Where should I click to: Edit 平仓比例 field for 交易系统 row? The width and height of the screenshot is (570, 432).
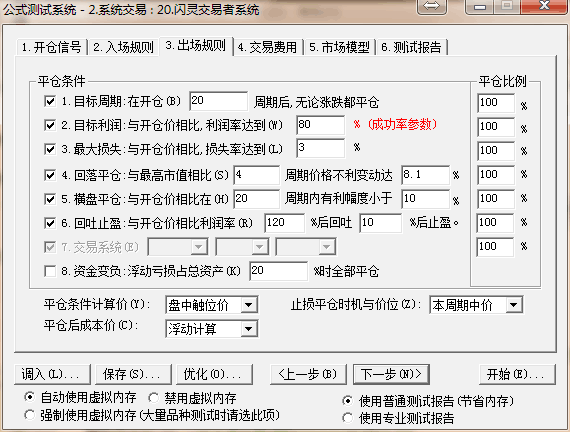[x=495, y=247]
